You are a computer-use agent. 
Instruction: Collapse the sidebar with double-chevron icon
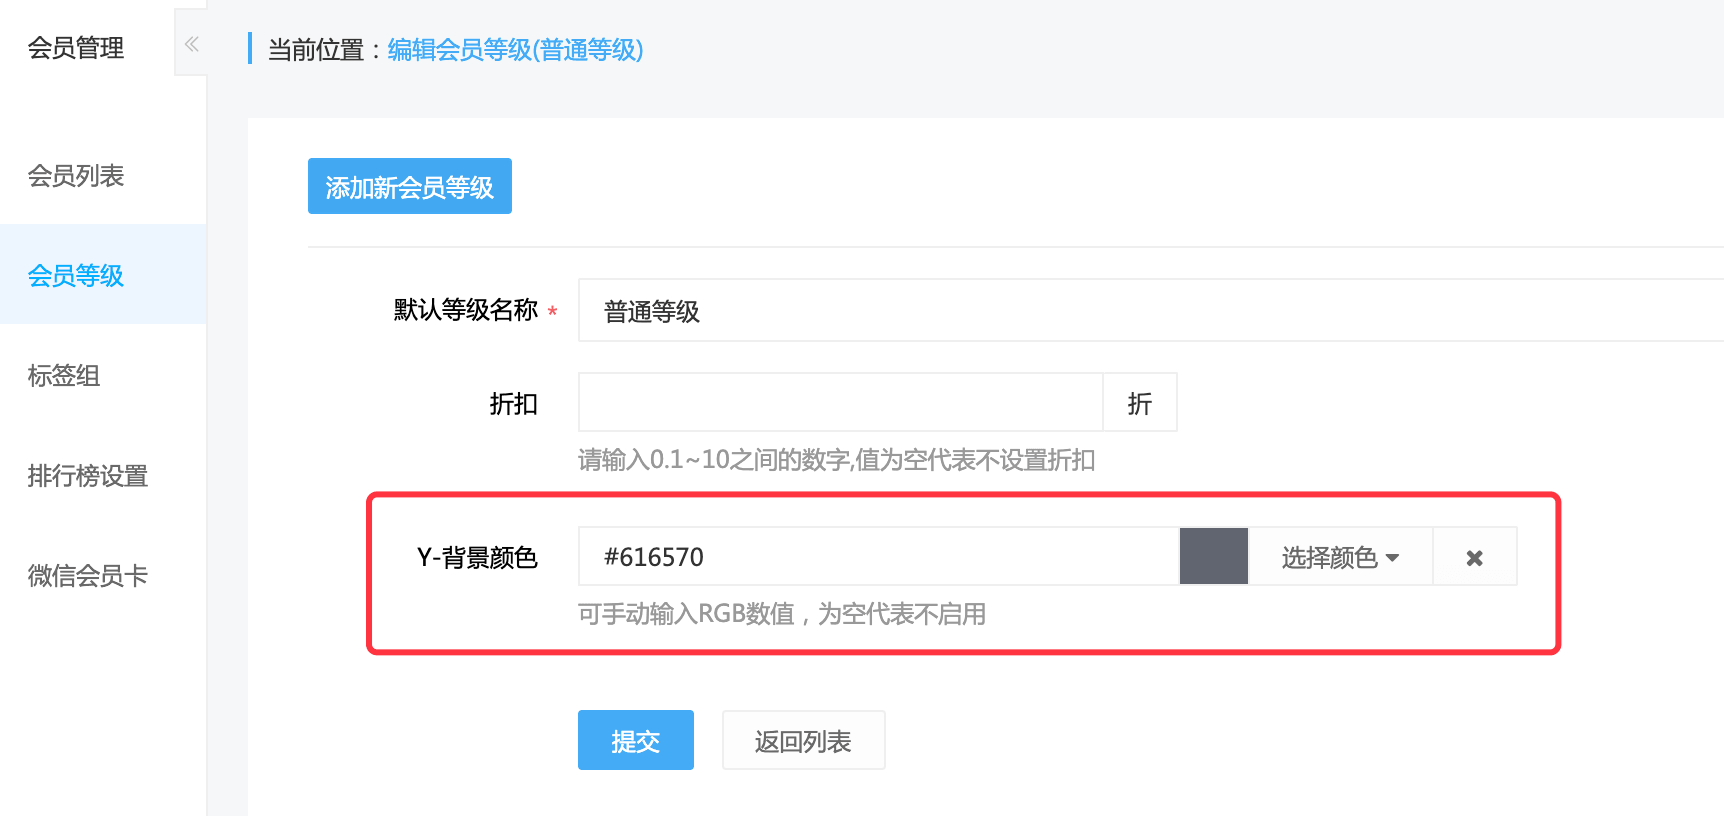(191, 44)
